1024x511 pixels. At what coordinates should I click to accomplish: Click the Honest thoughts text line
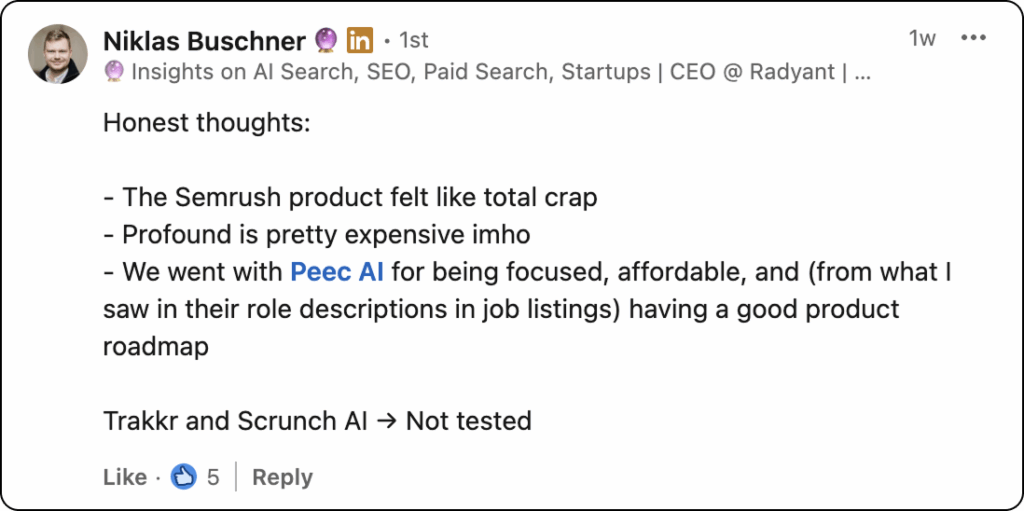(x=206, y=124)
